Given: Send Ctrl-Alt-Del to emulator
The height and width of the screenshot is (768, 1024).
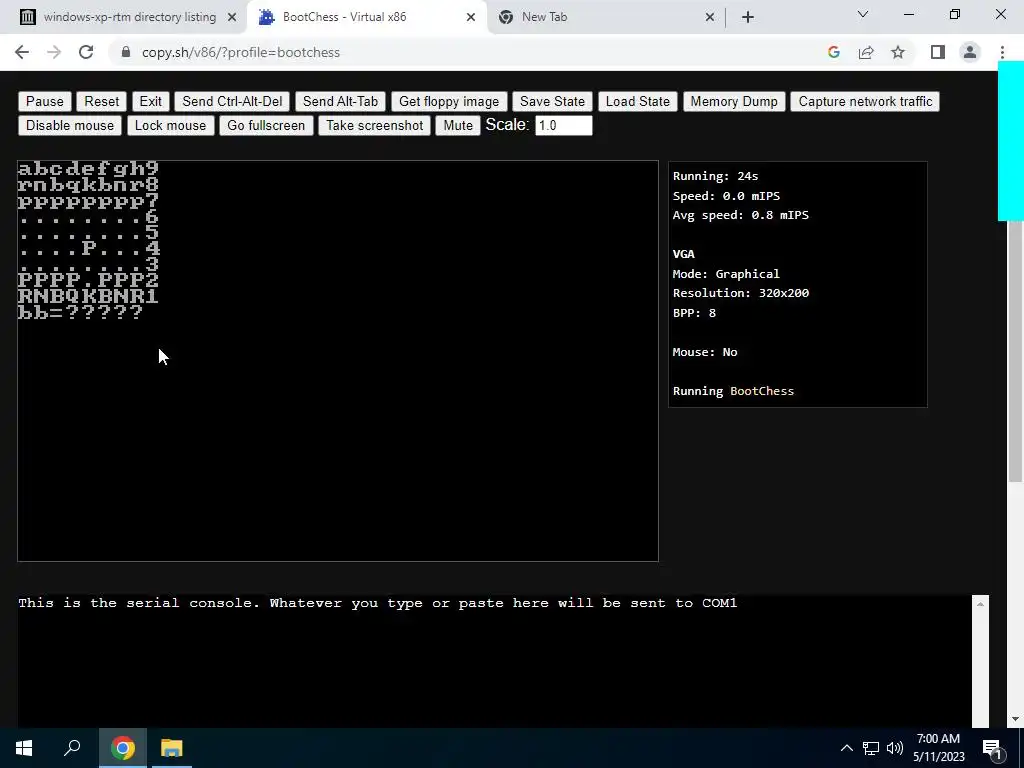Looking at the screenshot, I should pos(232,101).
